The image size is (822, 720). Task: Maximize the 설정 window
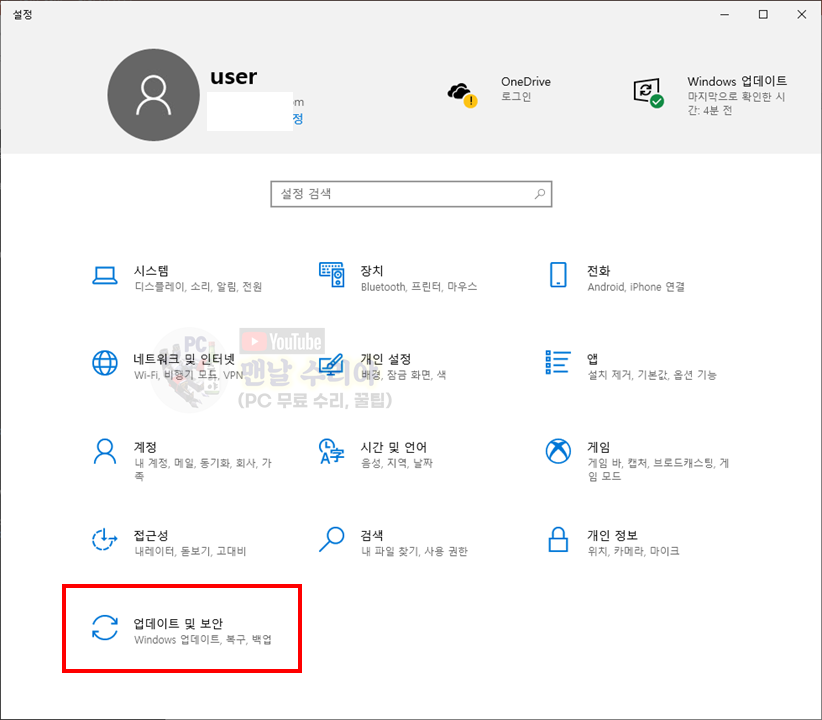point(763,14)
